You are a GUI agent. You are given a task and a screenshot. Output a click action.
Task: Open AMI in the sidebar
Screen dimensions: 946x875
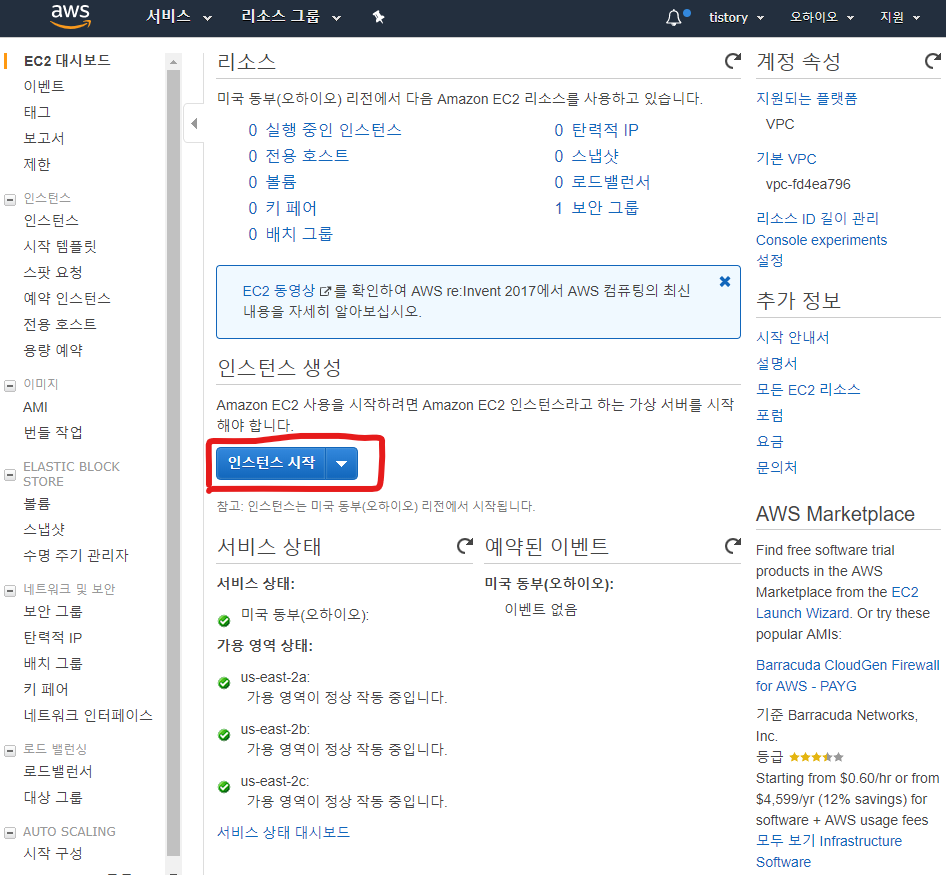coord(35,407)
